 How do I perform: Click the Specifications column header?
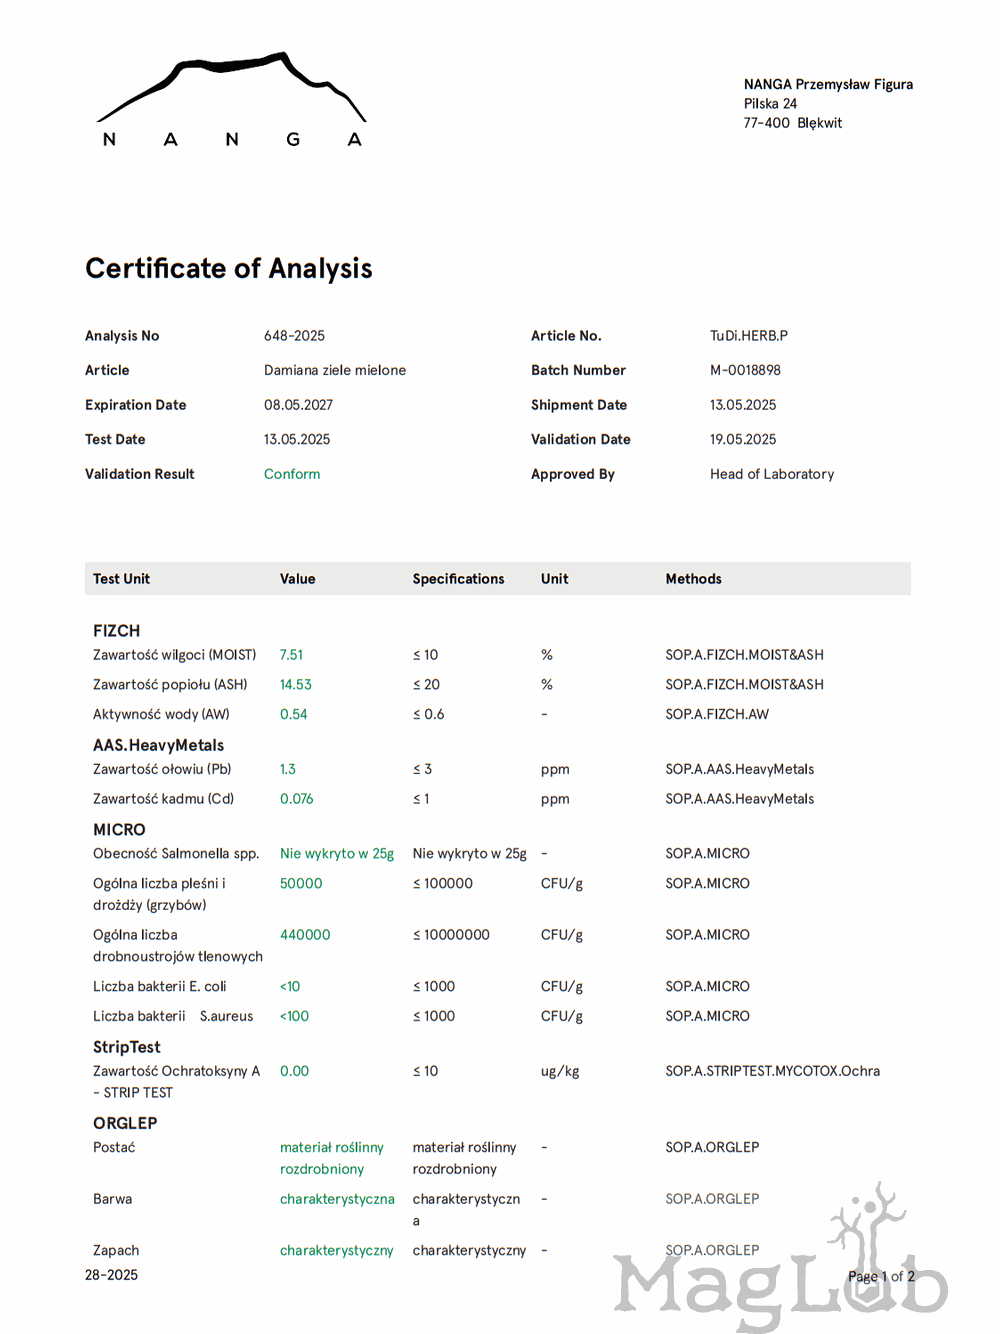[x=458, y=579]
